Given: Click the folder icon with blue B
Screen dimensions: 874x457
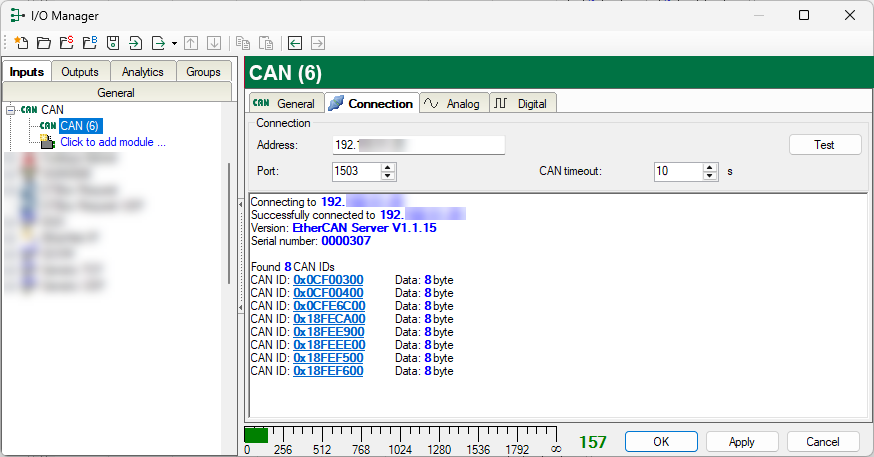Looking at the screenshot, I should click(89, 43).
